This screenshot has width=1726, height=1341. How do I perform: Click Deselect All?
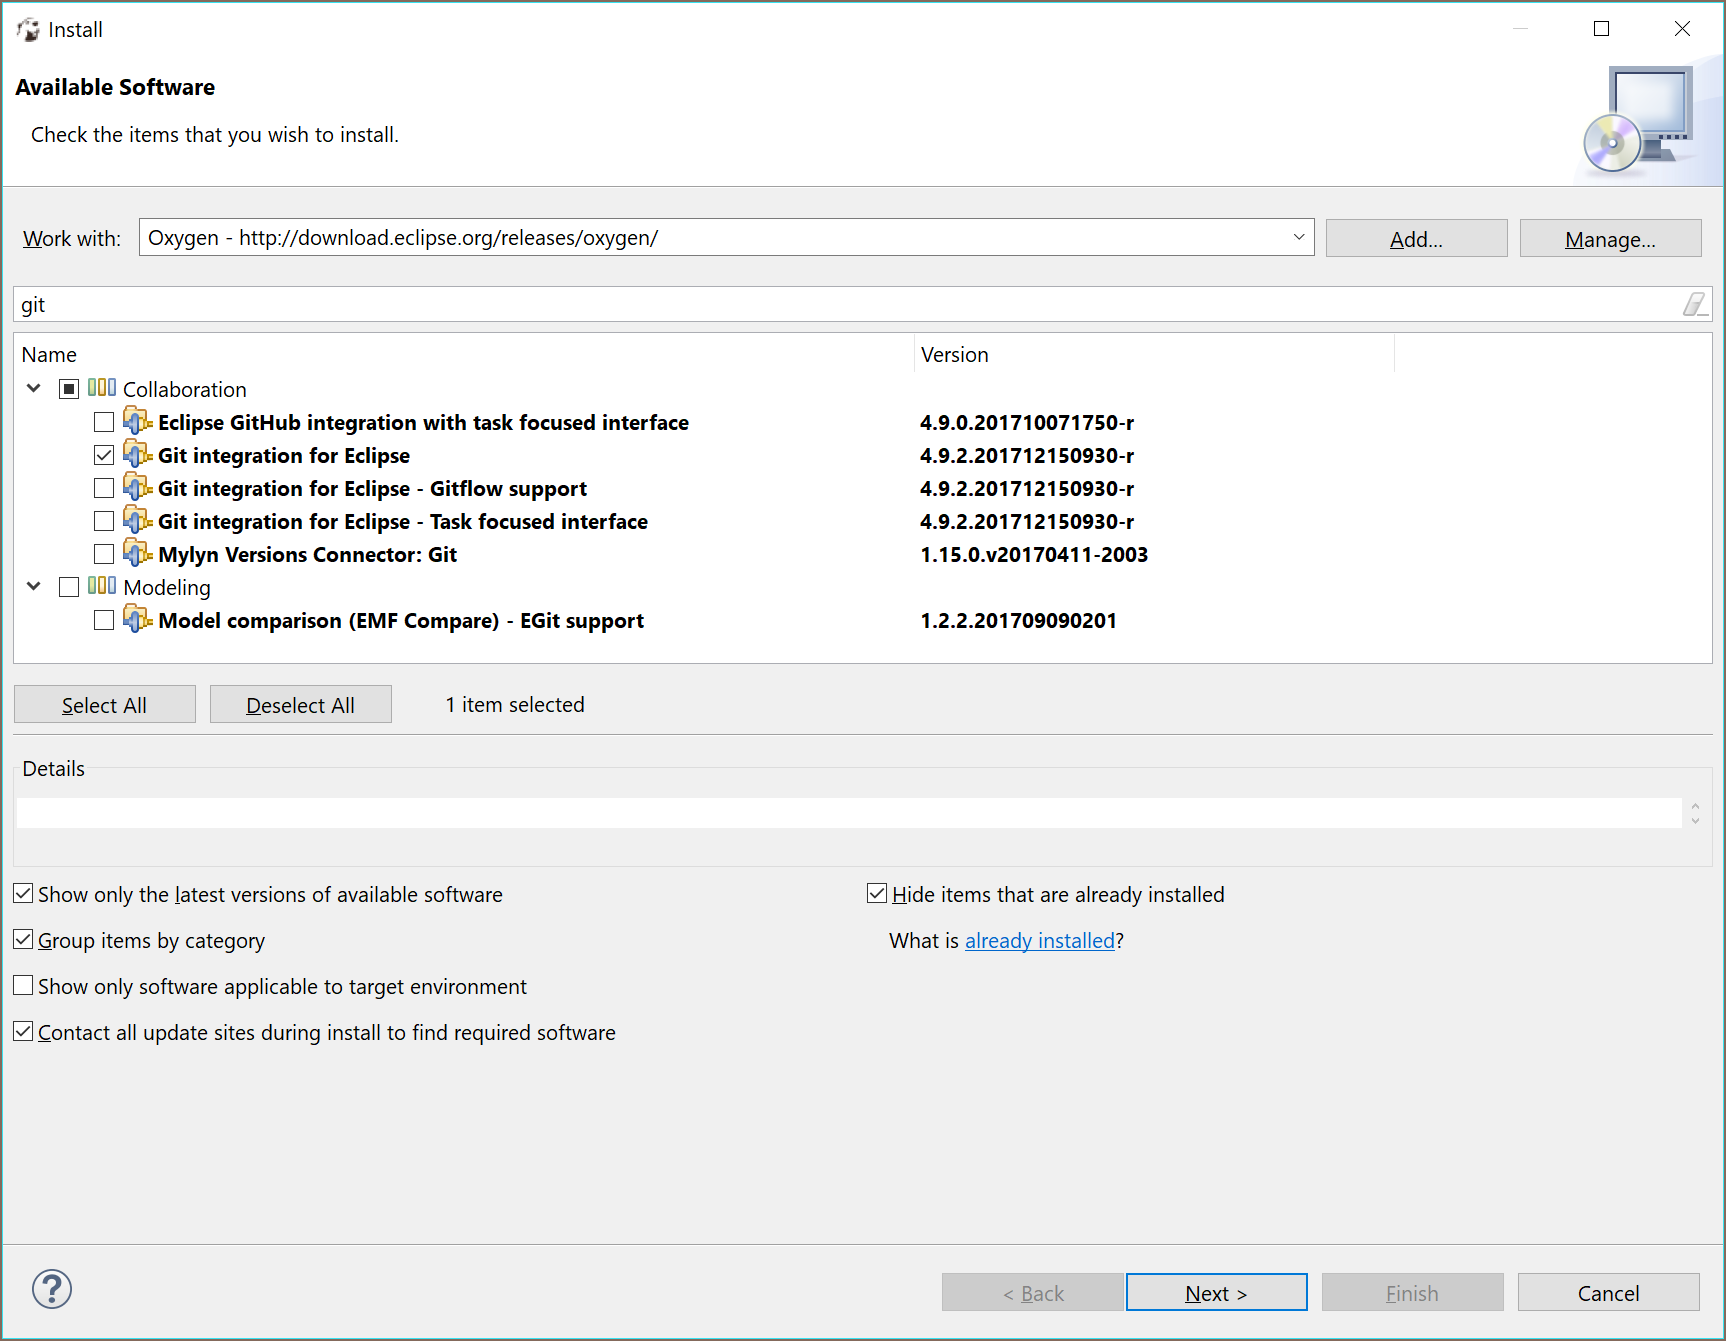(300, 704)
